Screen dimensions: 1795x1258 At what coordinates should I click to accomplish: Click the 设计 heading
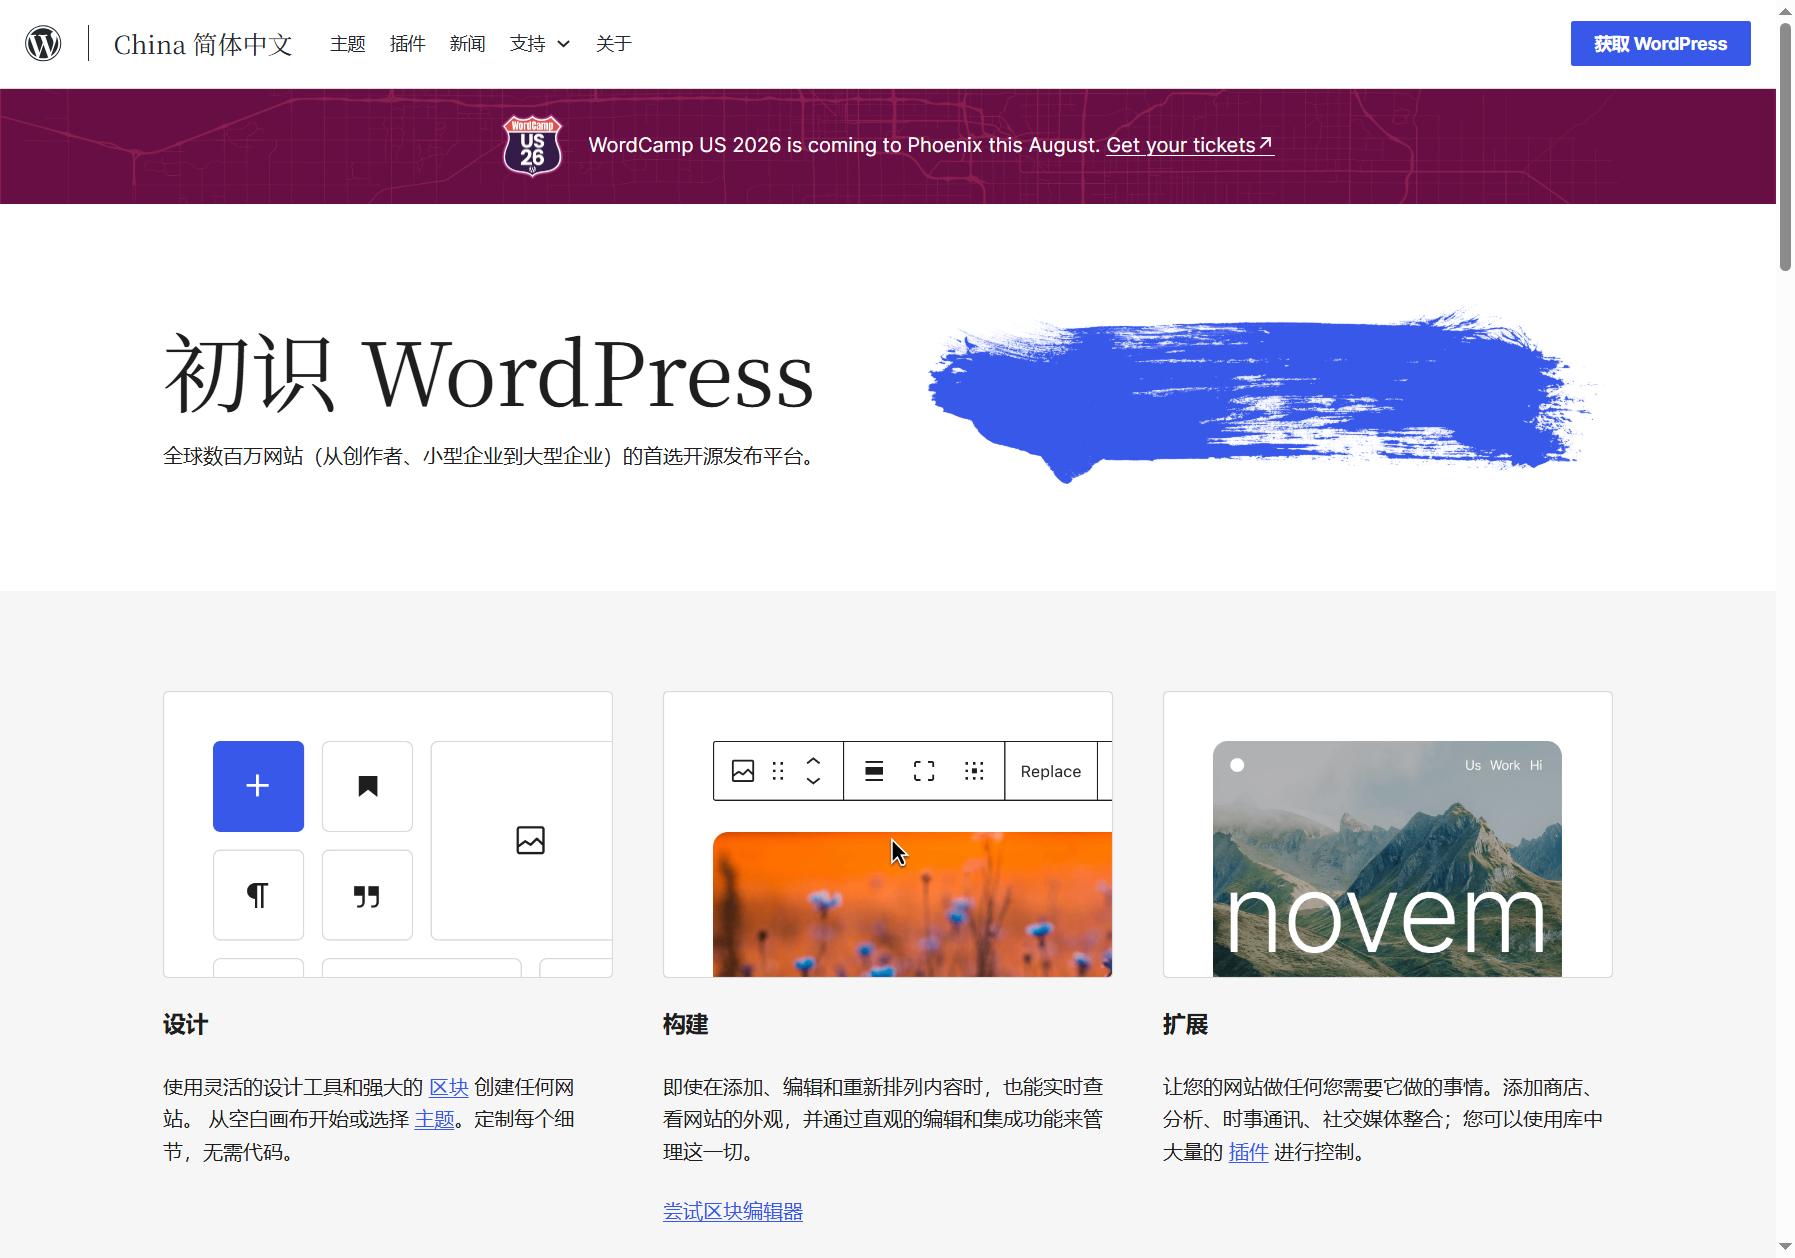coord(185,1025)
